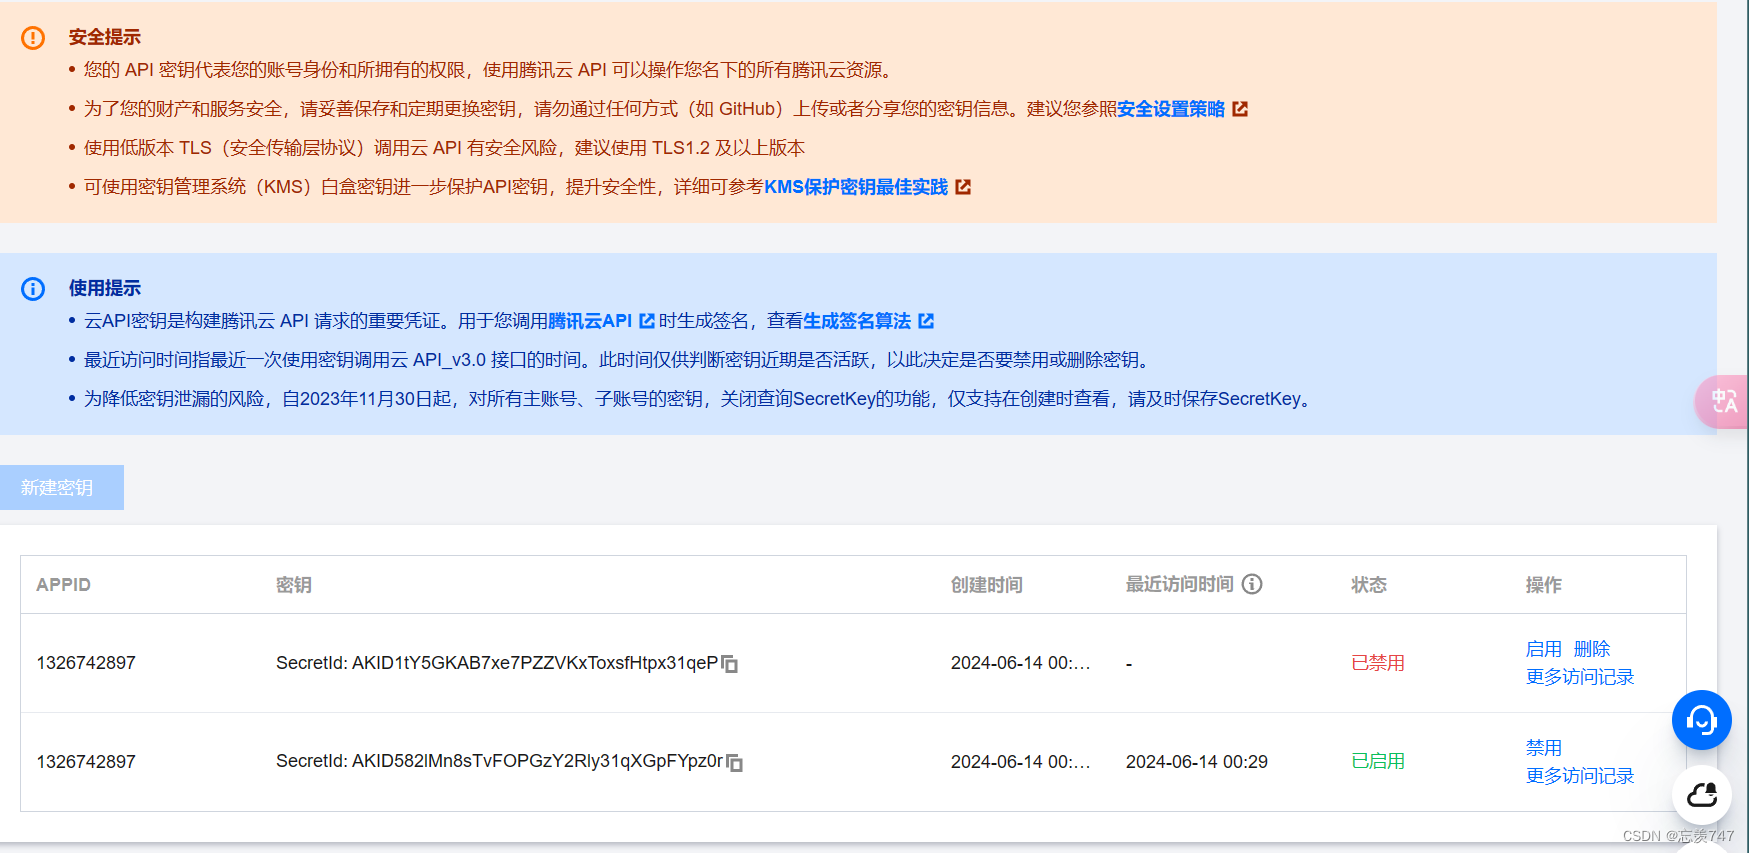Click the 操作 column header
Viewport: 1749px width, 853px height.
click(1544, 585)
